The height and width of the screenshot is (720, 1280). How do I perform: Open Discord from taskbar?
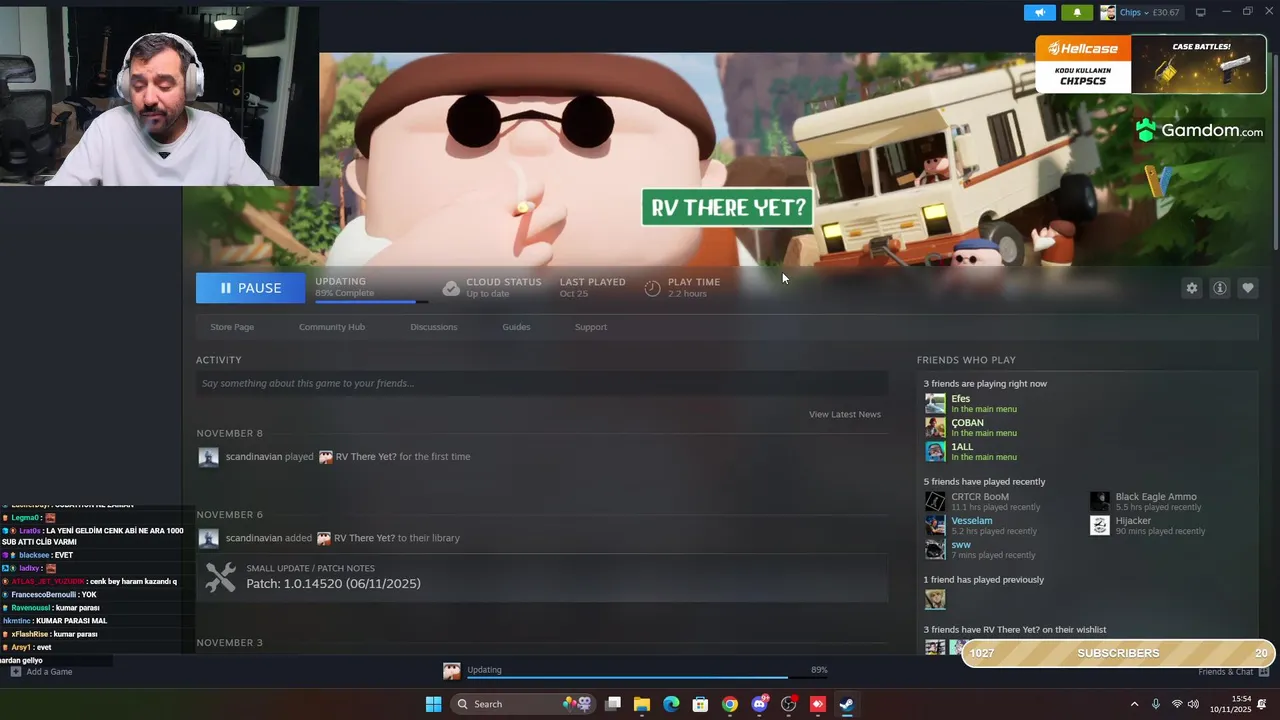(759, 704)
